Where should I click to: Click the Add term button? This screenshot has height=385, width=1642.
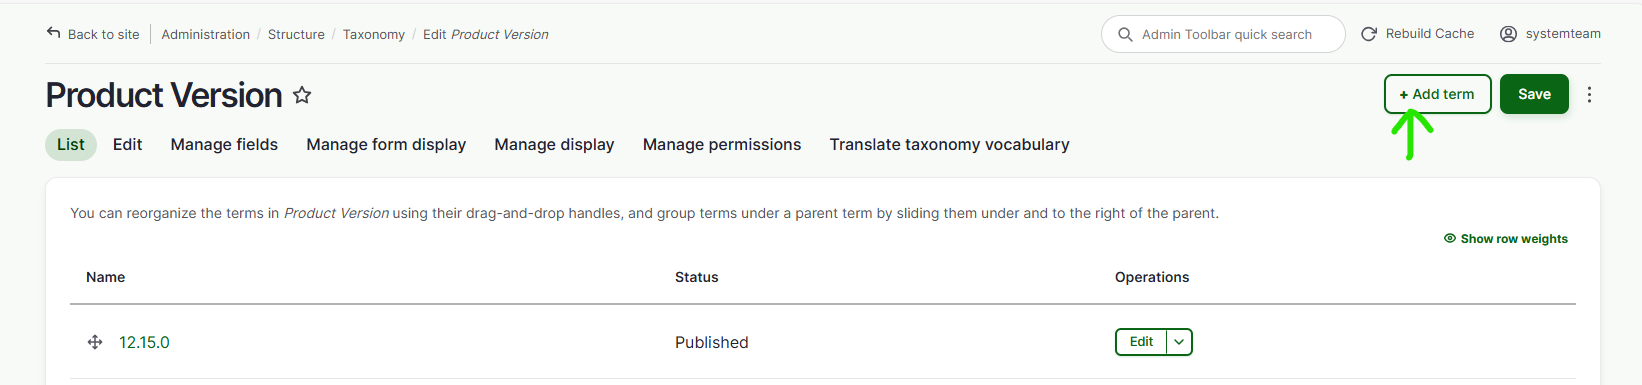point(1437,94)
